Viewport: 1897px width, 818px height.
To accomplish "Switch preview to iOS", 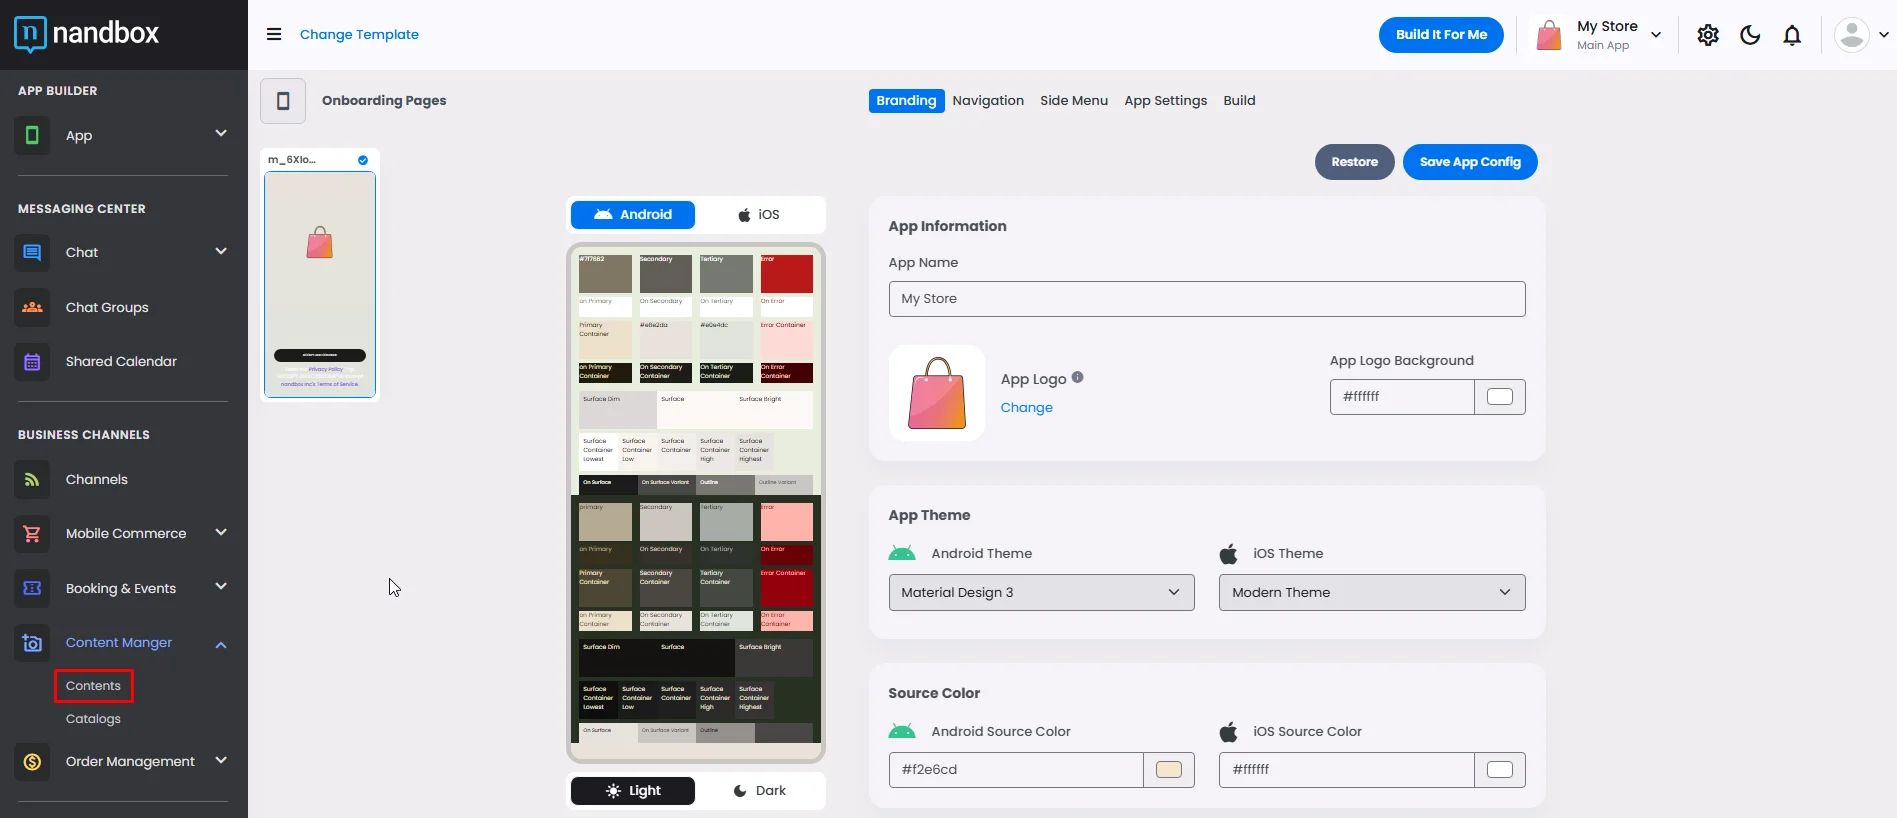I will tap(759, 215).
